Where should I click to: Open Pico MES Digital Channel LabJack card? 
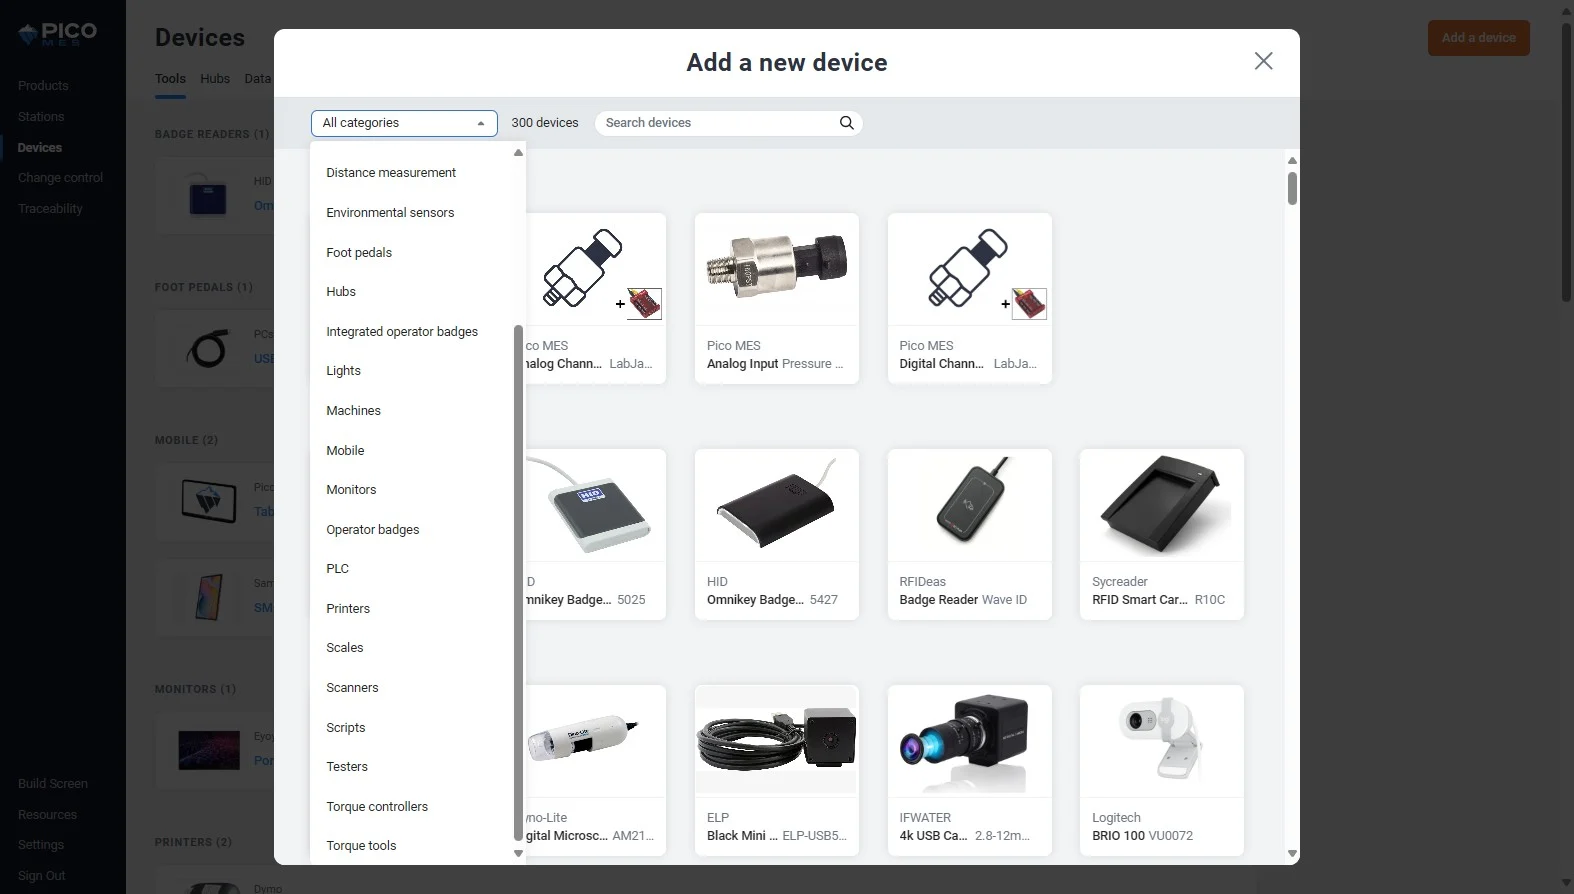click(969, 298)
